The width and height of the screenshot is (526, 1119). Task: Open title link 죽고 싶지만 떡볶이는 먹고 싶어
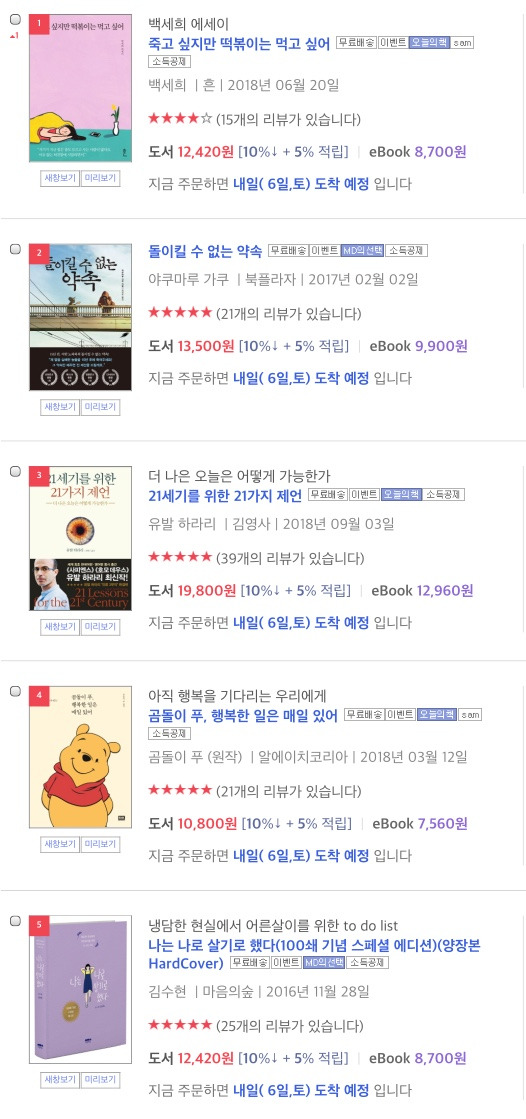point(239,43)
